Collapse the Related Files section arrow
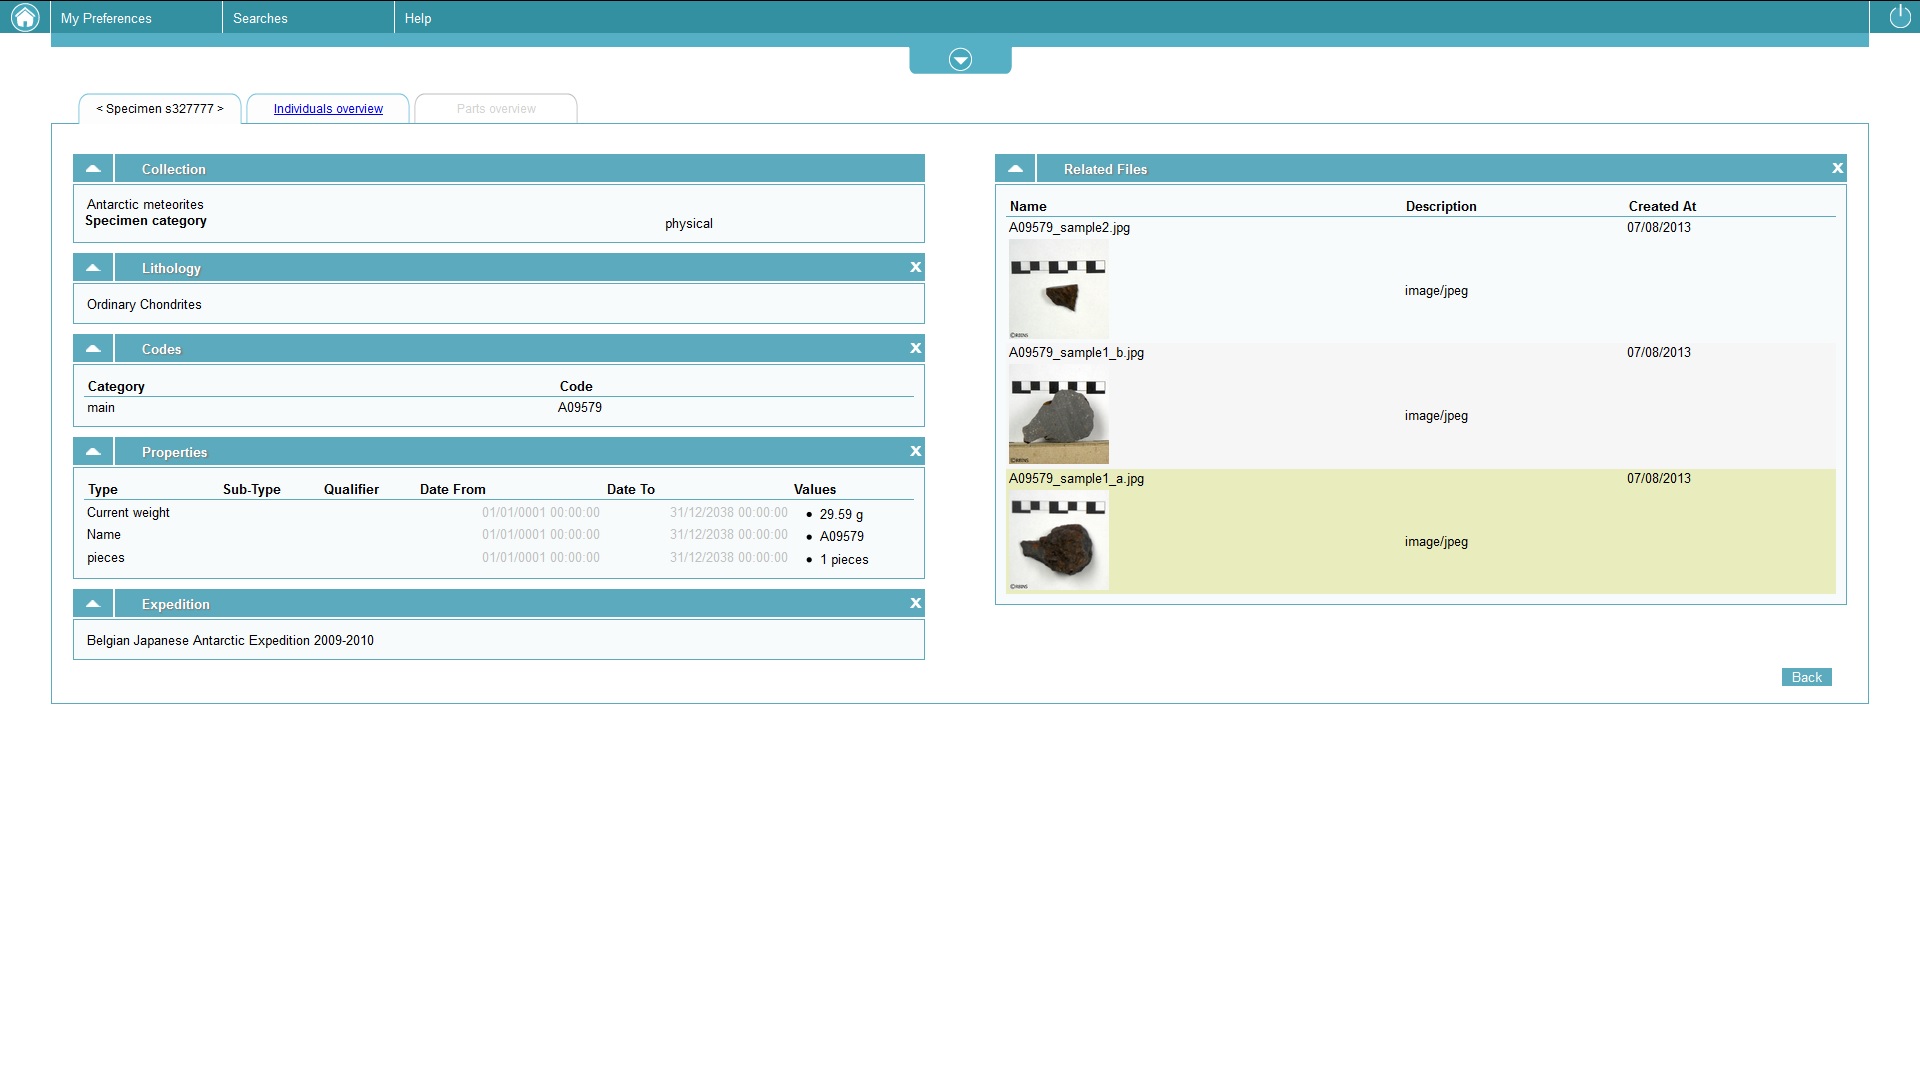This screenshot has height=1080, width=1920. click(x=1015, y=168)
